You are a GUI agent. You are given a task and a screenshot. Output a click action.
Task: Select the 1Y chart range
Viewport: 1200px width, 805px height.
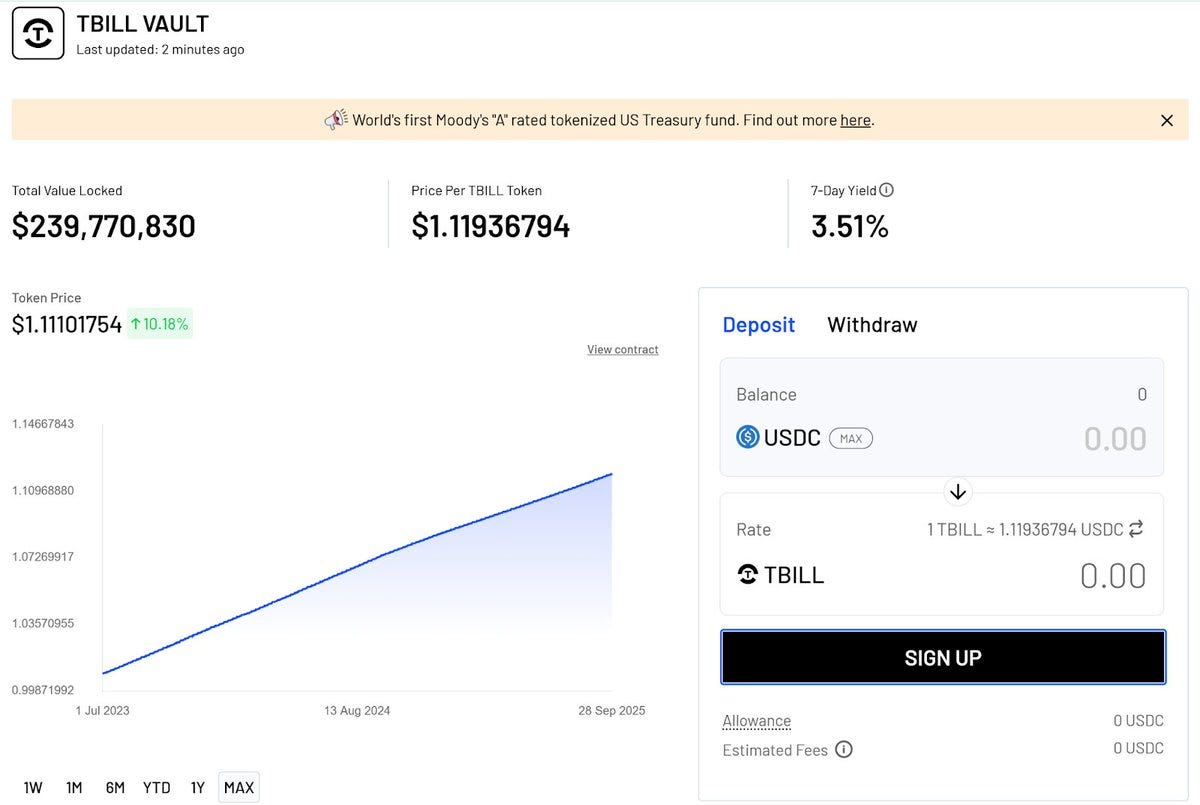tap(198, 787)
